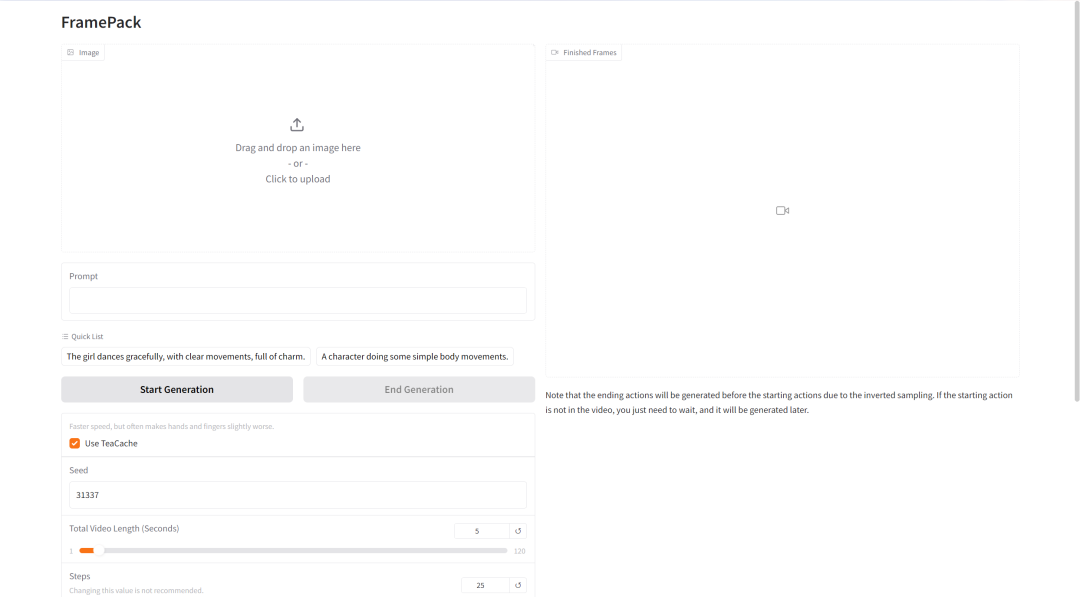Click the Quick List icon
Viewport: 1080px width, 597px height.
point(65,337)
